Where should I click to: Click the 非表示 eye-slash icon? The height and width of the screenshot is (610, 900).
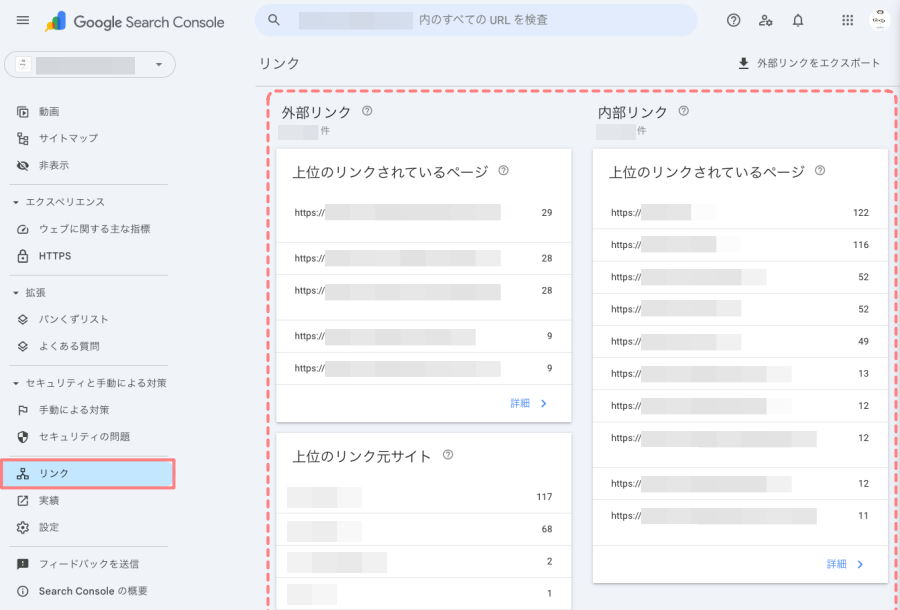coord(22,165)
